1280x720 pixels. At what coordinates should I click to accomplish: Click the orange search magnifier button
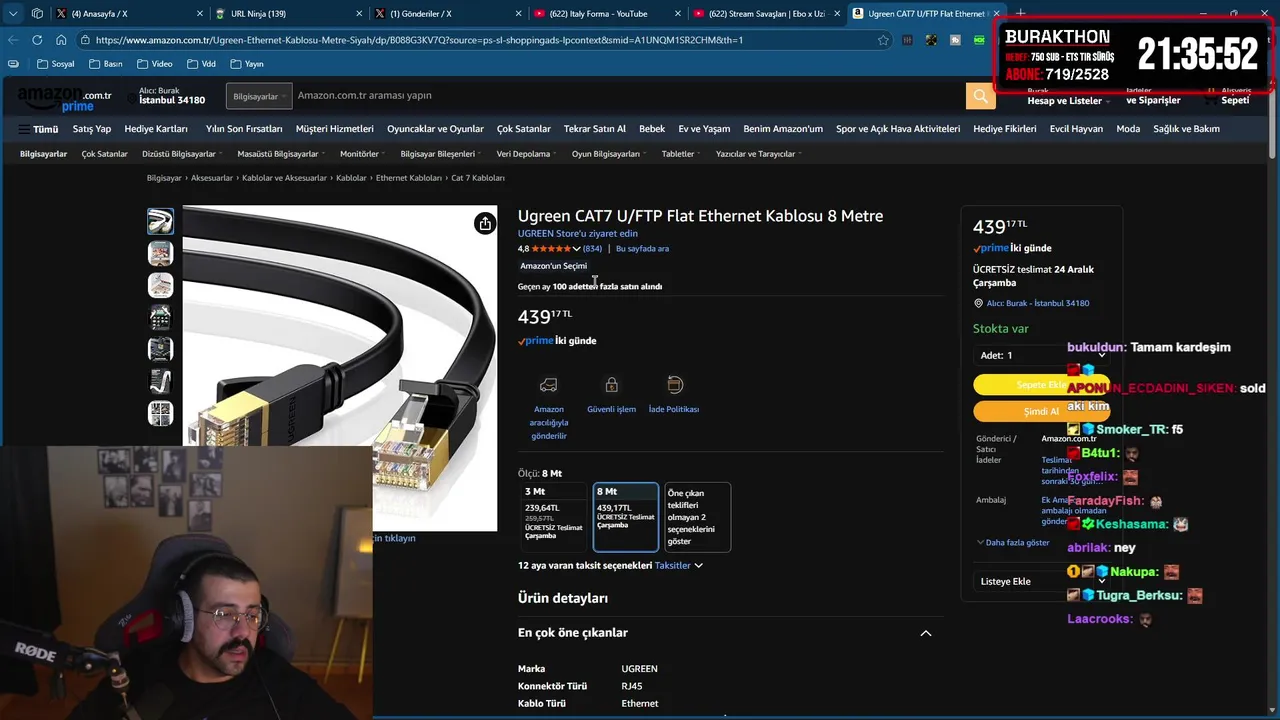pyautogui.click(x=980, y=96)
